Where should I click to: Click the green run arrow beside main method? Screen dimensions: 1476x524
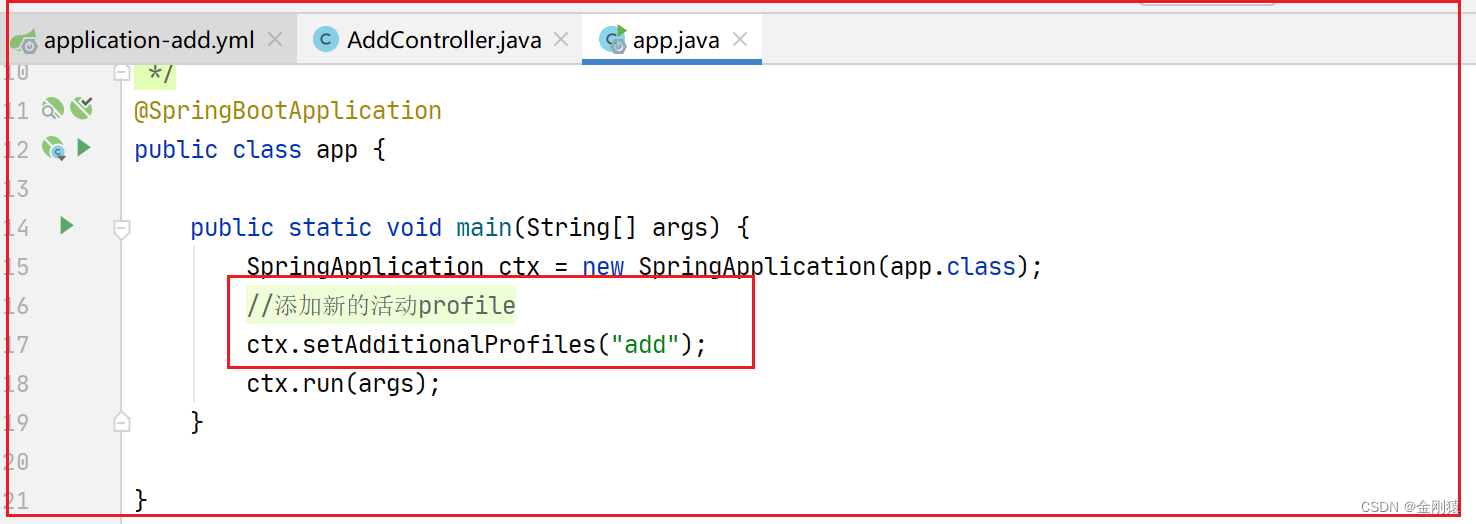[x=66, y=225]
